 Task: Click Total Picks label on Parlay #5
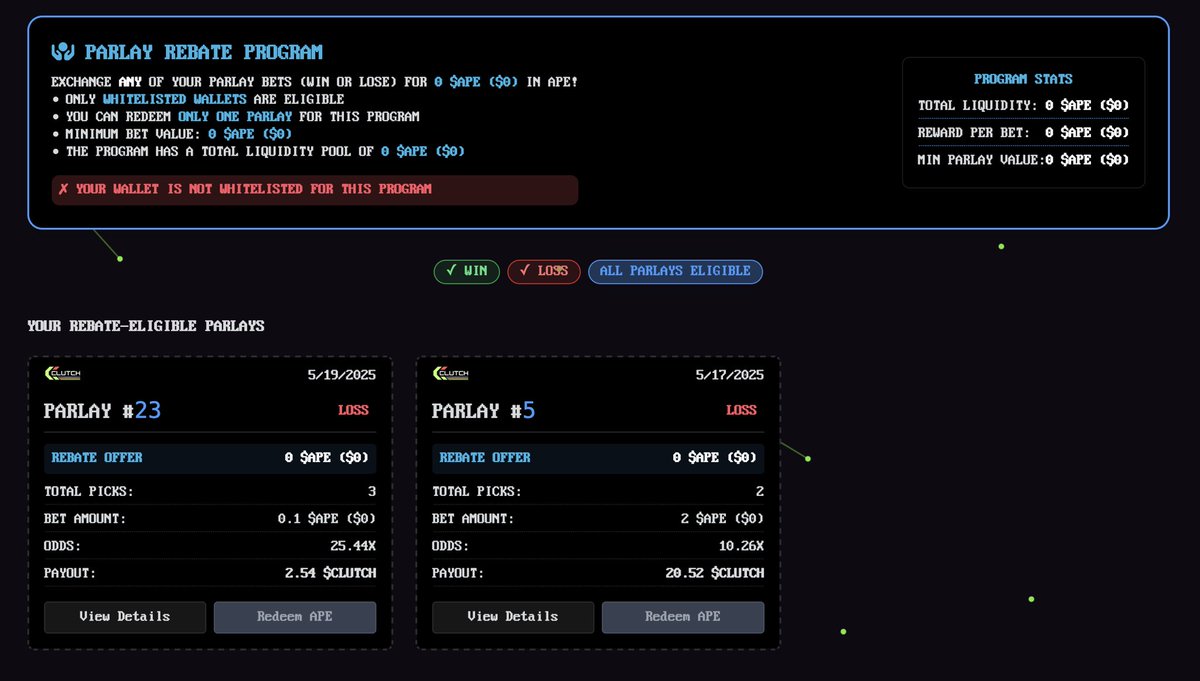[477, 492]
